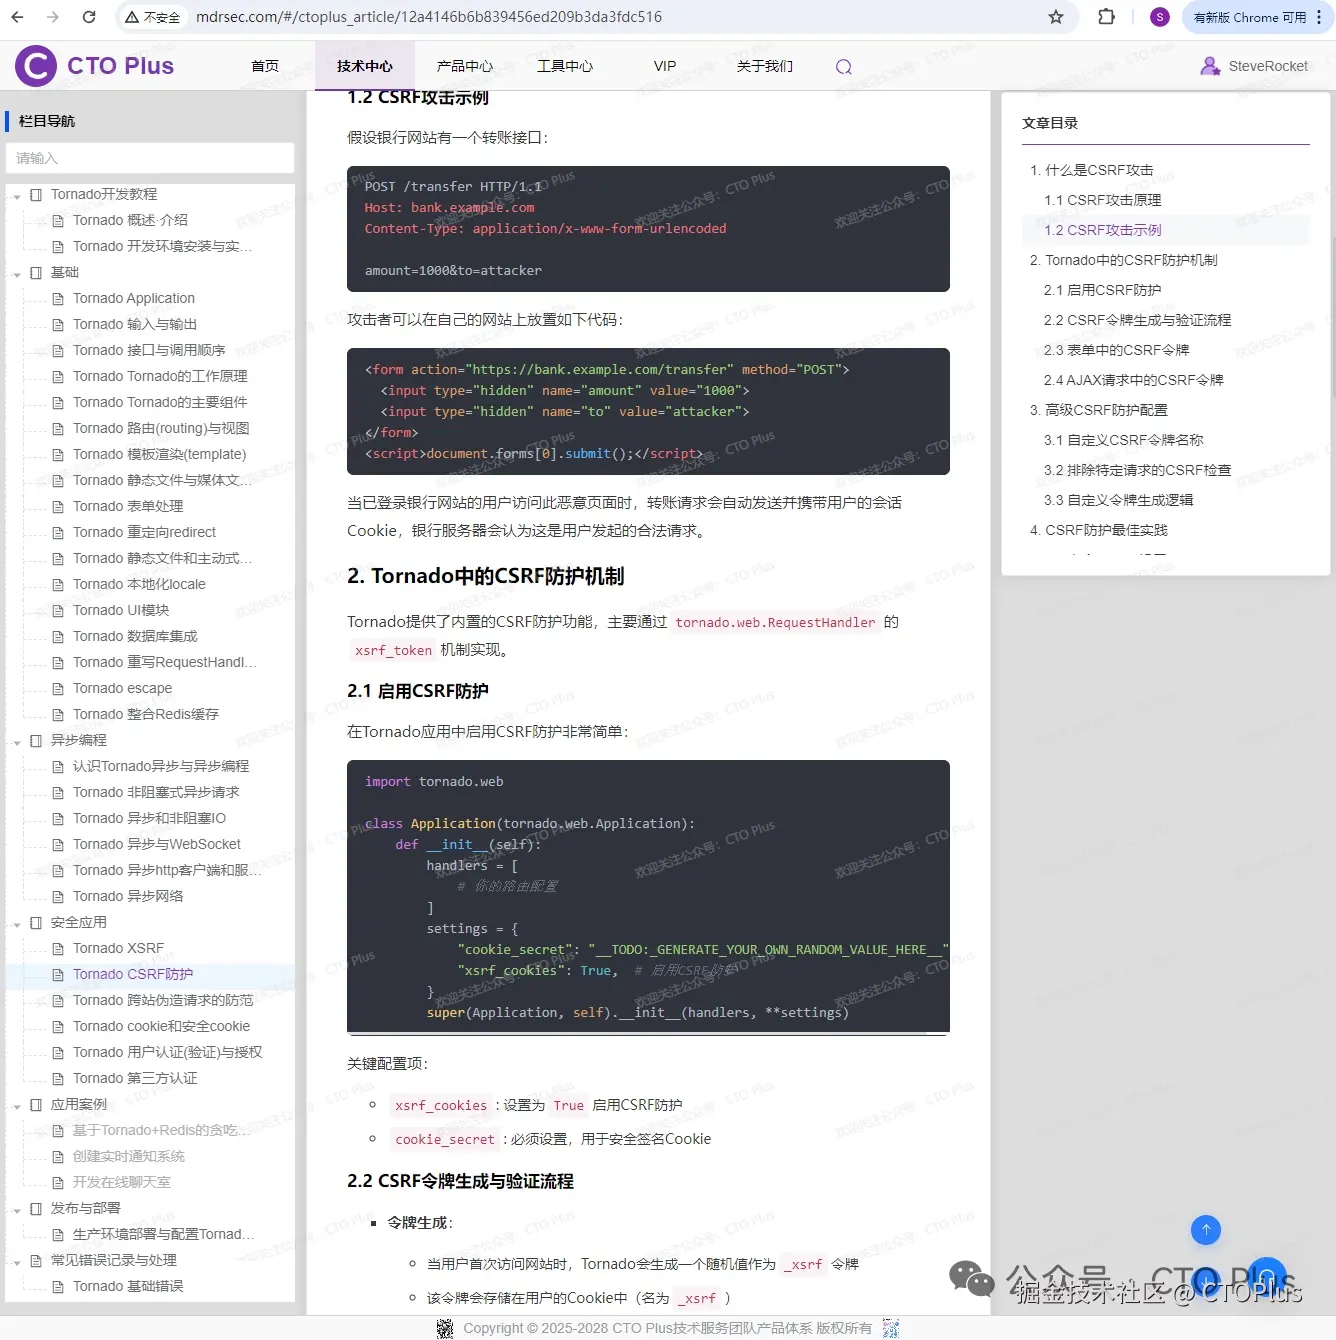Click the document icon beside Tornado XSRF
Viewport: 1336px width, 1340px height.
point(58,948)
